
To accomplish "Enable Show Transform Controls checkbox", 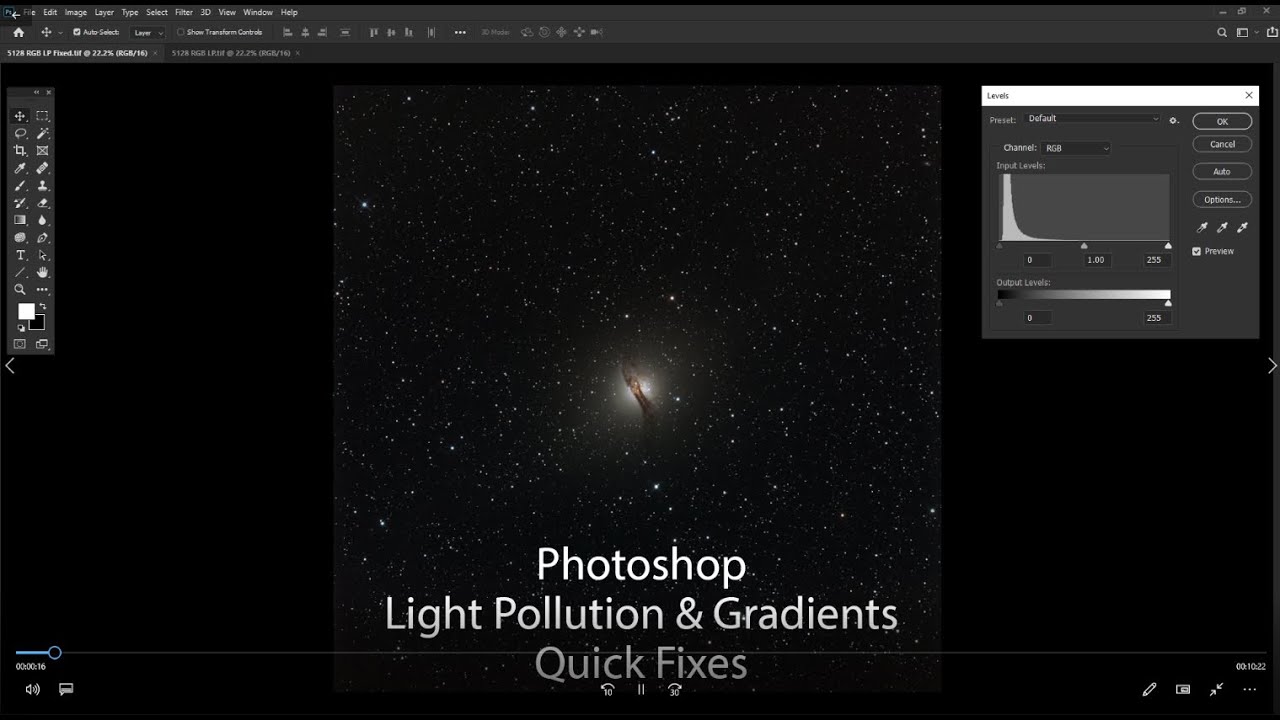I will [x=181, y=32].
